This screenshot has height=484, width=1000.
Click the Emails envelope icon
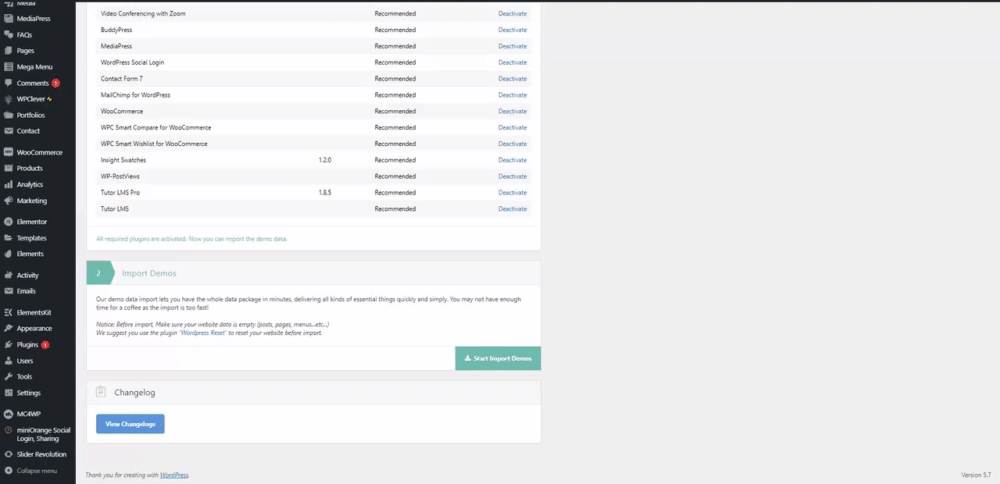pos(8,291)
